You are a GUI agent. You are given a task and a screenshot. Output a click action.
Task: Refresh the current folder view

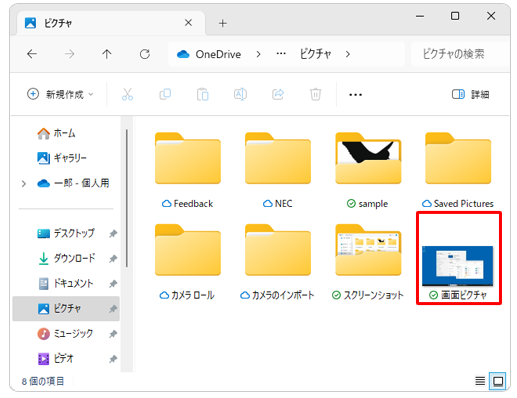[x=145, y=54]
